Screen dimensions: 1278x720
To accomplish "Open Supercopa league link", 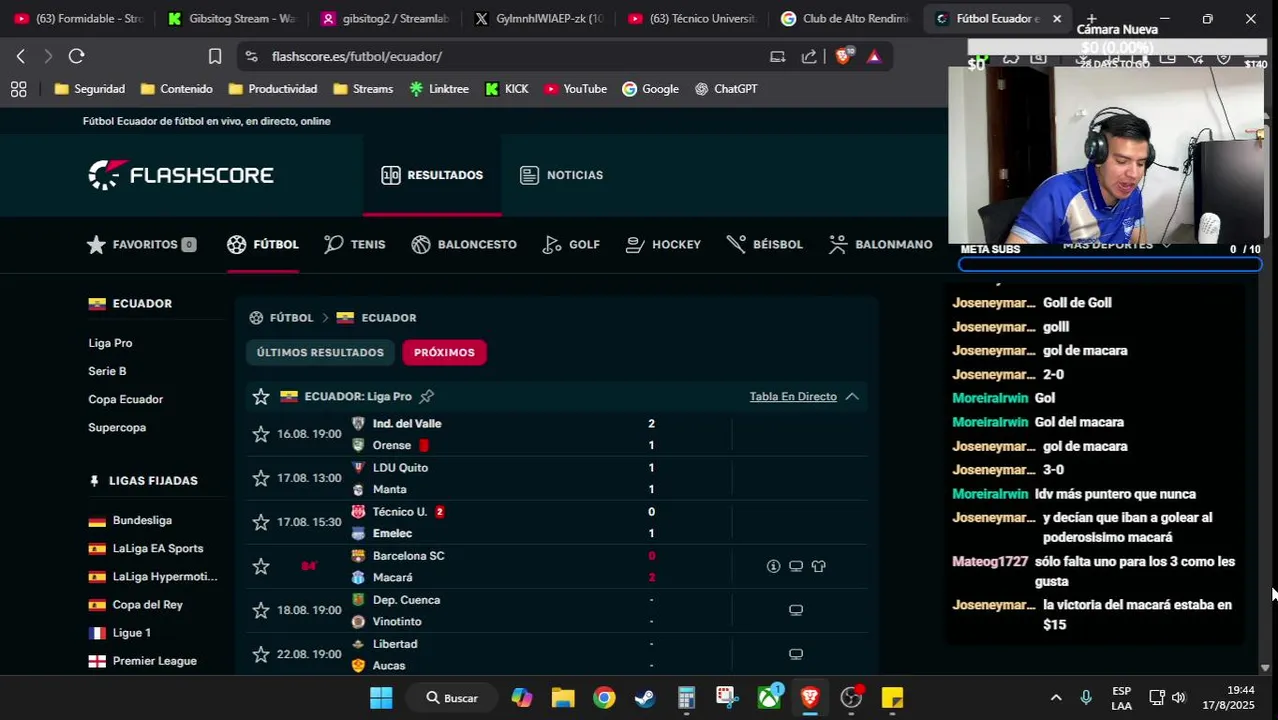I will pos(117,427).
